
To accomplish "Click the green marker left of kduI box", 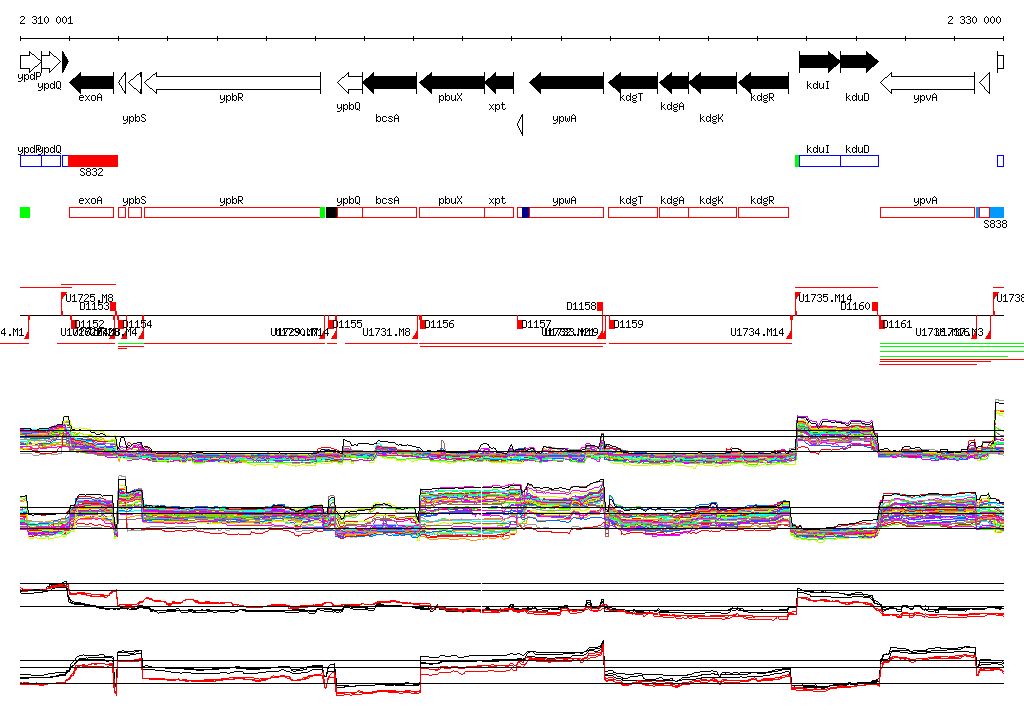I will 797,161.
